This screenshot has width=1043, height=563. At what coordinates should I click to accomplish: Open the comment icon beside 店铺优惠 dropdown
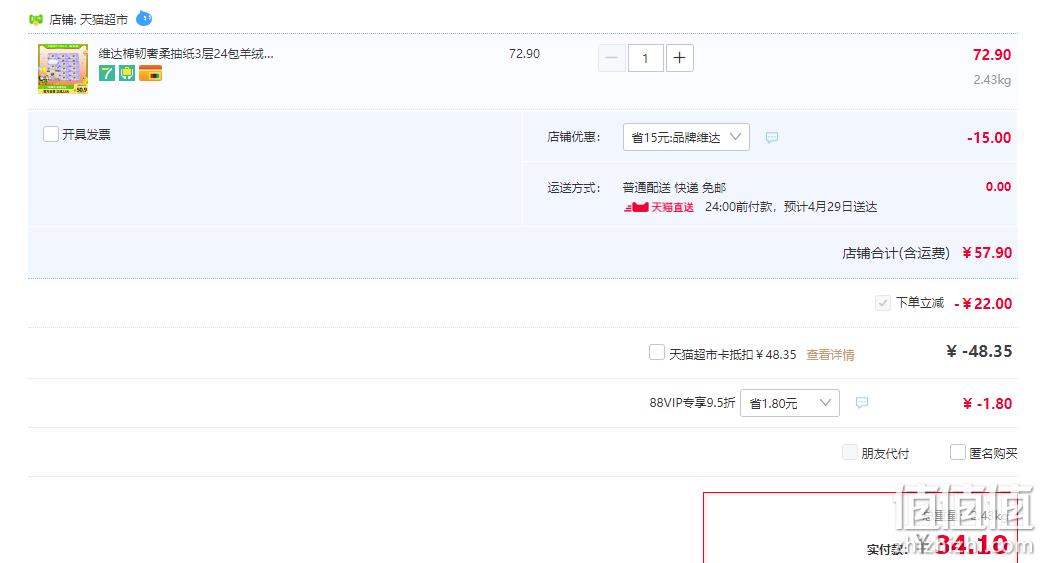pos(772,138)
